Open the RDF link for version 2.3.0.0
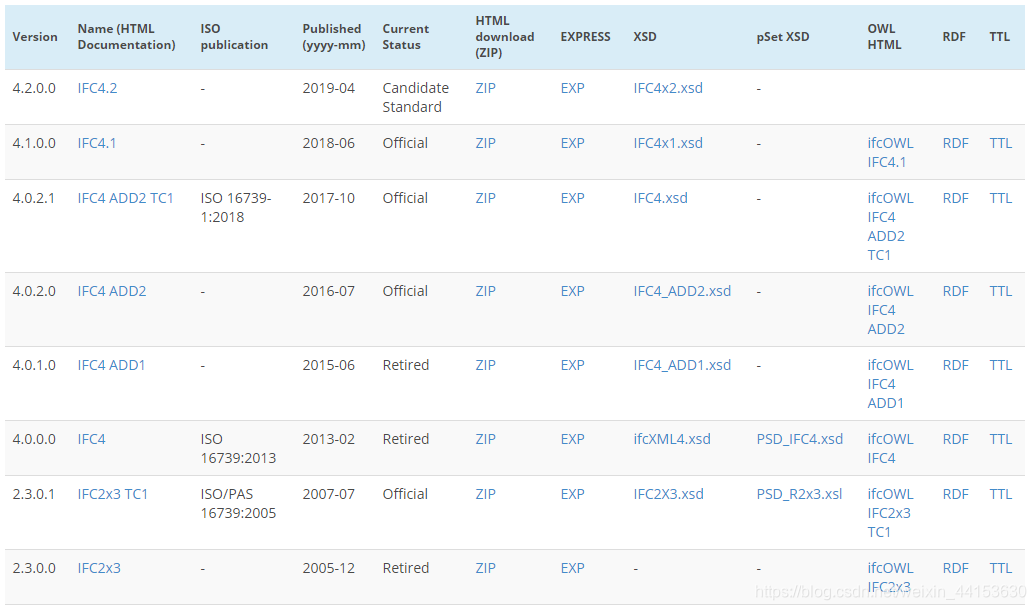 click(x=955, y=568)
